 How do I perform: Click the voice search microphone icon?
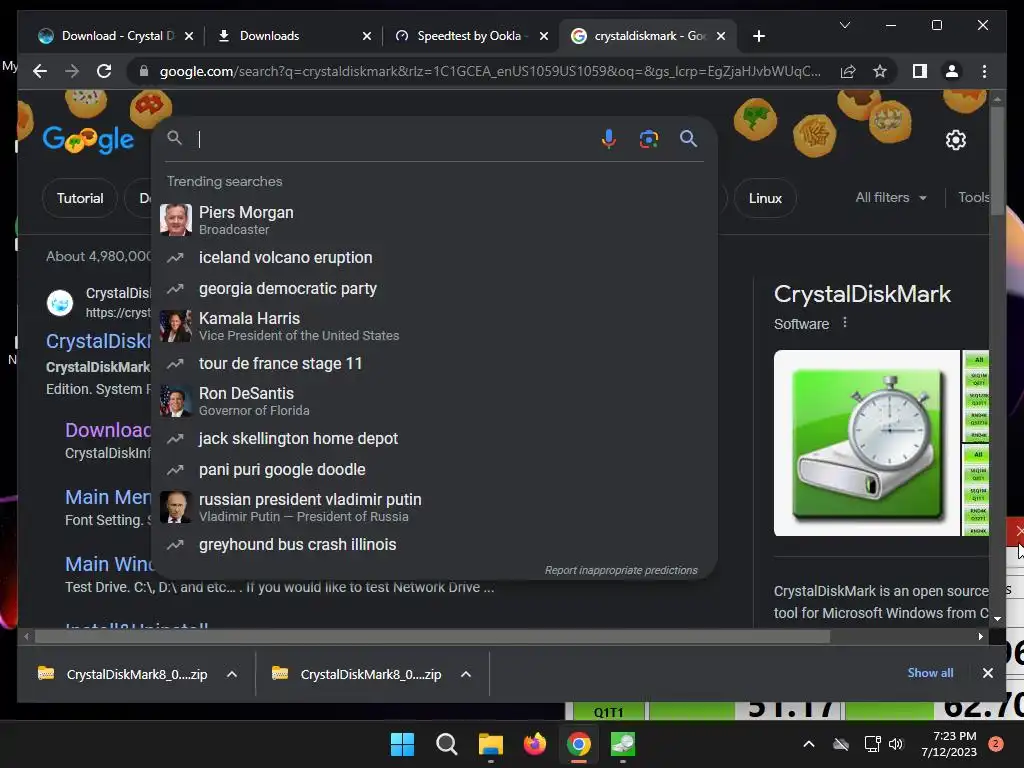[608, 138]
